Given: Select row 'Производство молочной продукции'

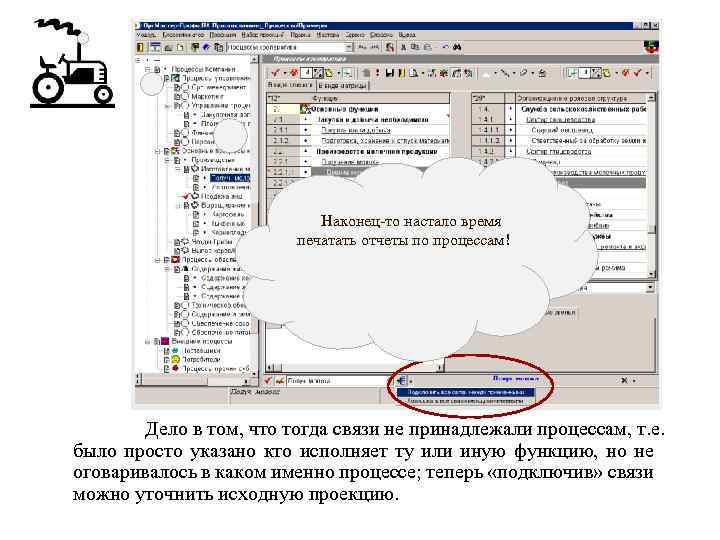Looking at the screenshot, I should (358, 152).
